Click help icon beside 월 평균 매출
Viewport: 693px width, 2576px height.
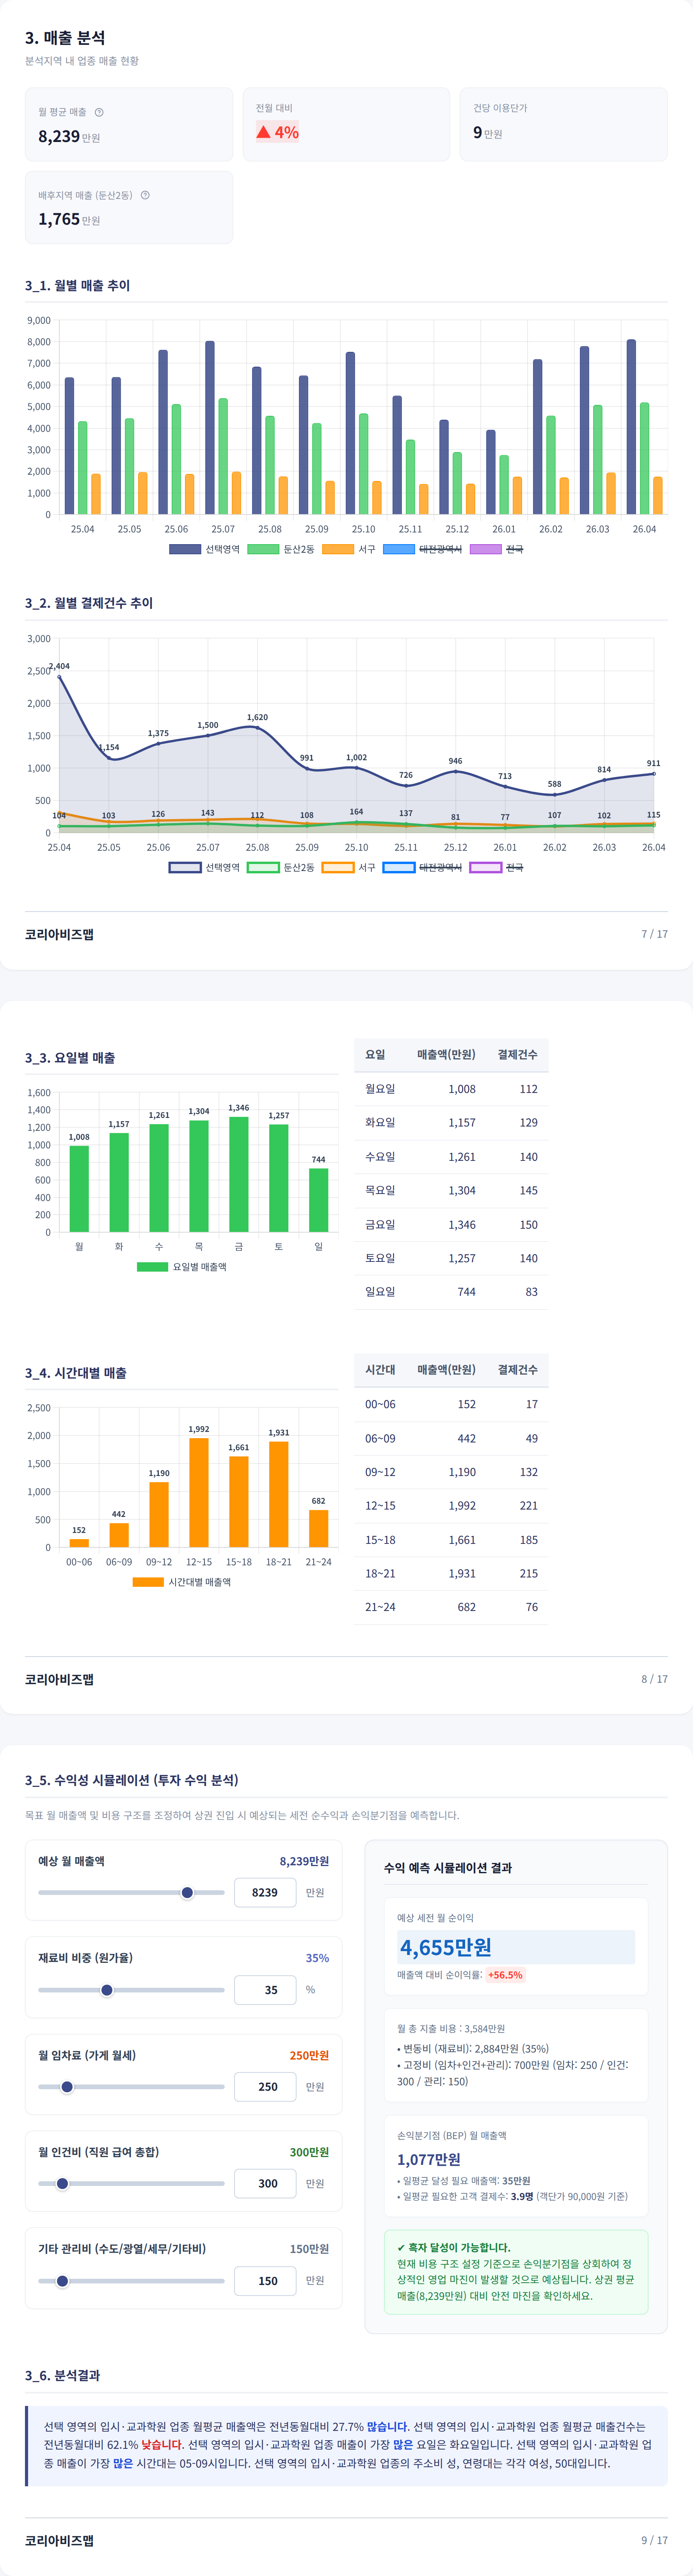[99, 112]
